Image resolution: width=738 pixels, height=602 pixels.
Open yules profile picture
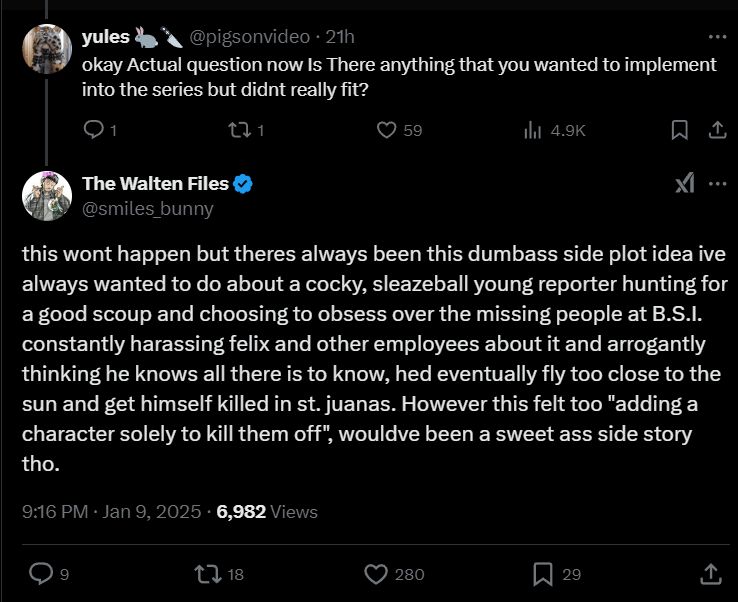pos(47,46)
